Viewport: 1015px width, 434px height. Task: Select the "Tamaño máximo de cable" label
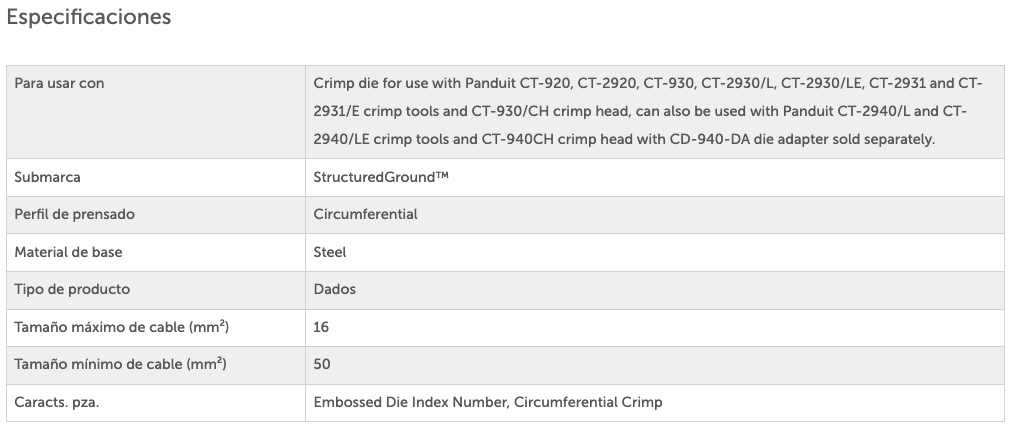(x=113, y=327)
